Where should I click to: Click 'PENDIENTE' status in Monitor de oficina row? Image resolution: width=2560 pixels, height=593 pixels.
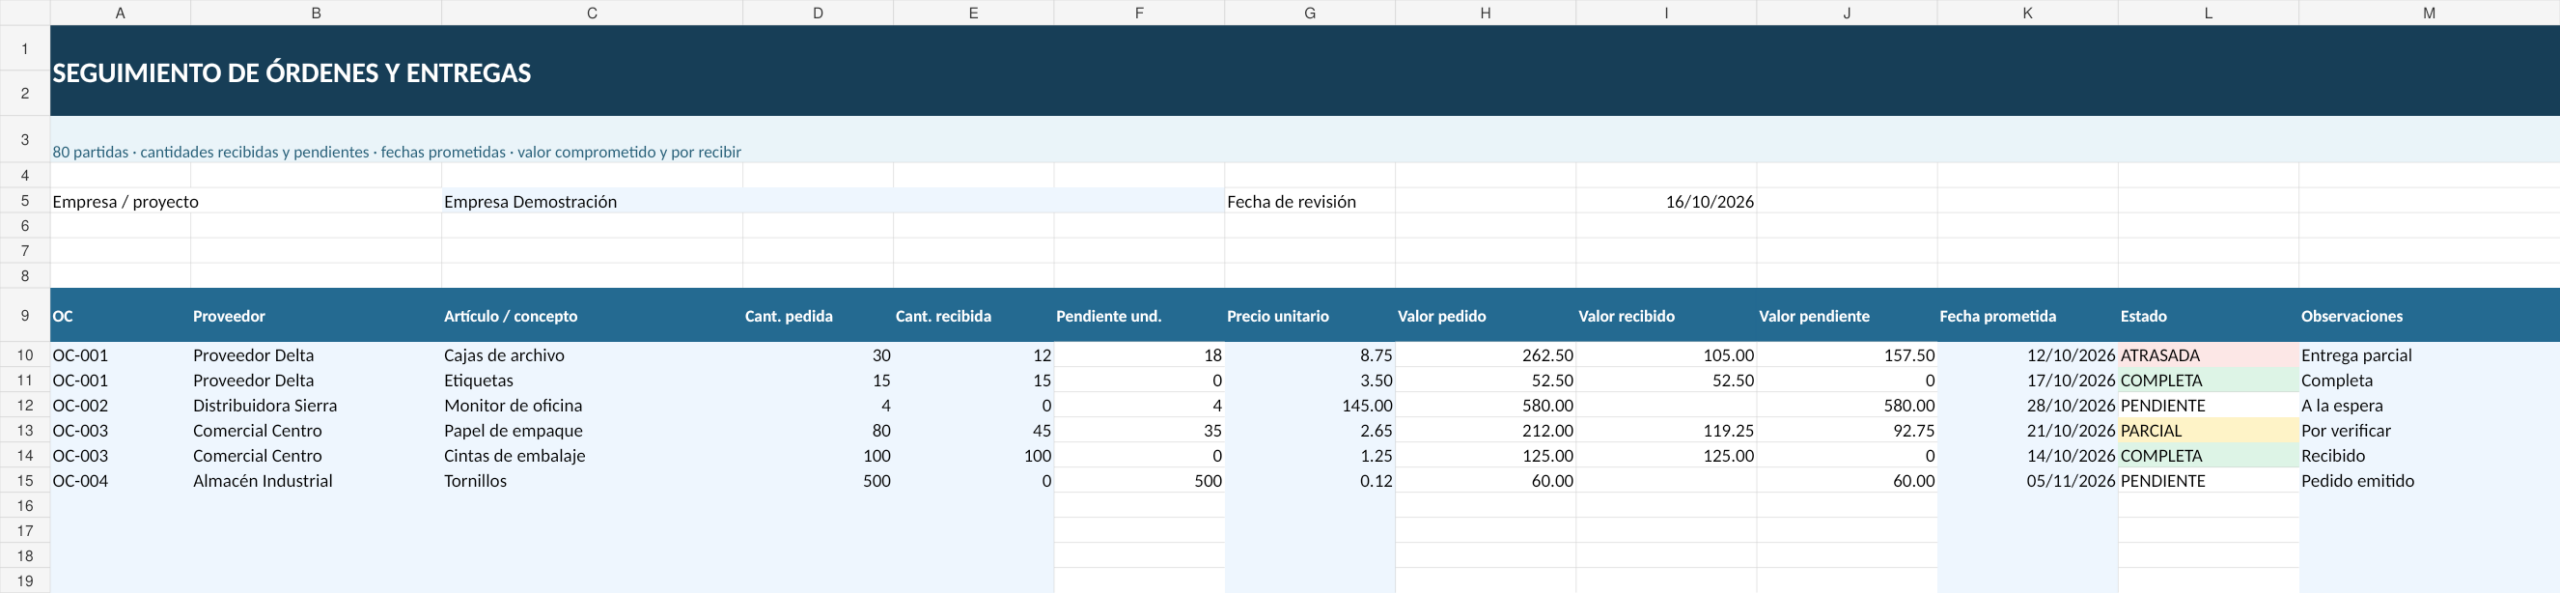(2208, 406)
